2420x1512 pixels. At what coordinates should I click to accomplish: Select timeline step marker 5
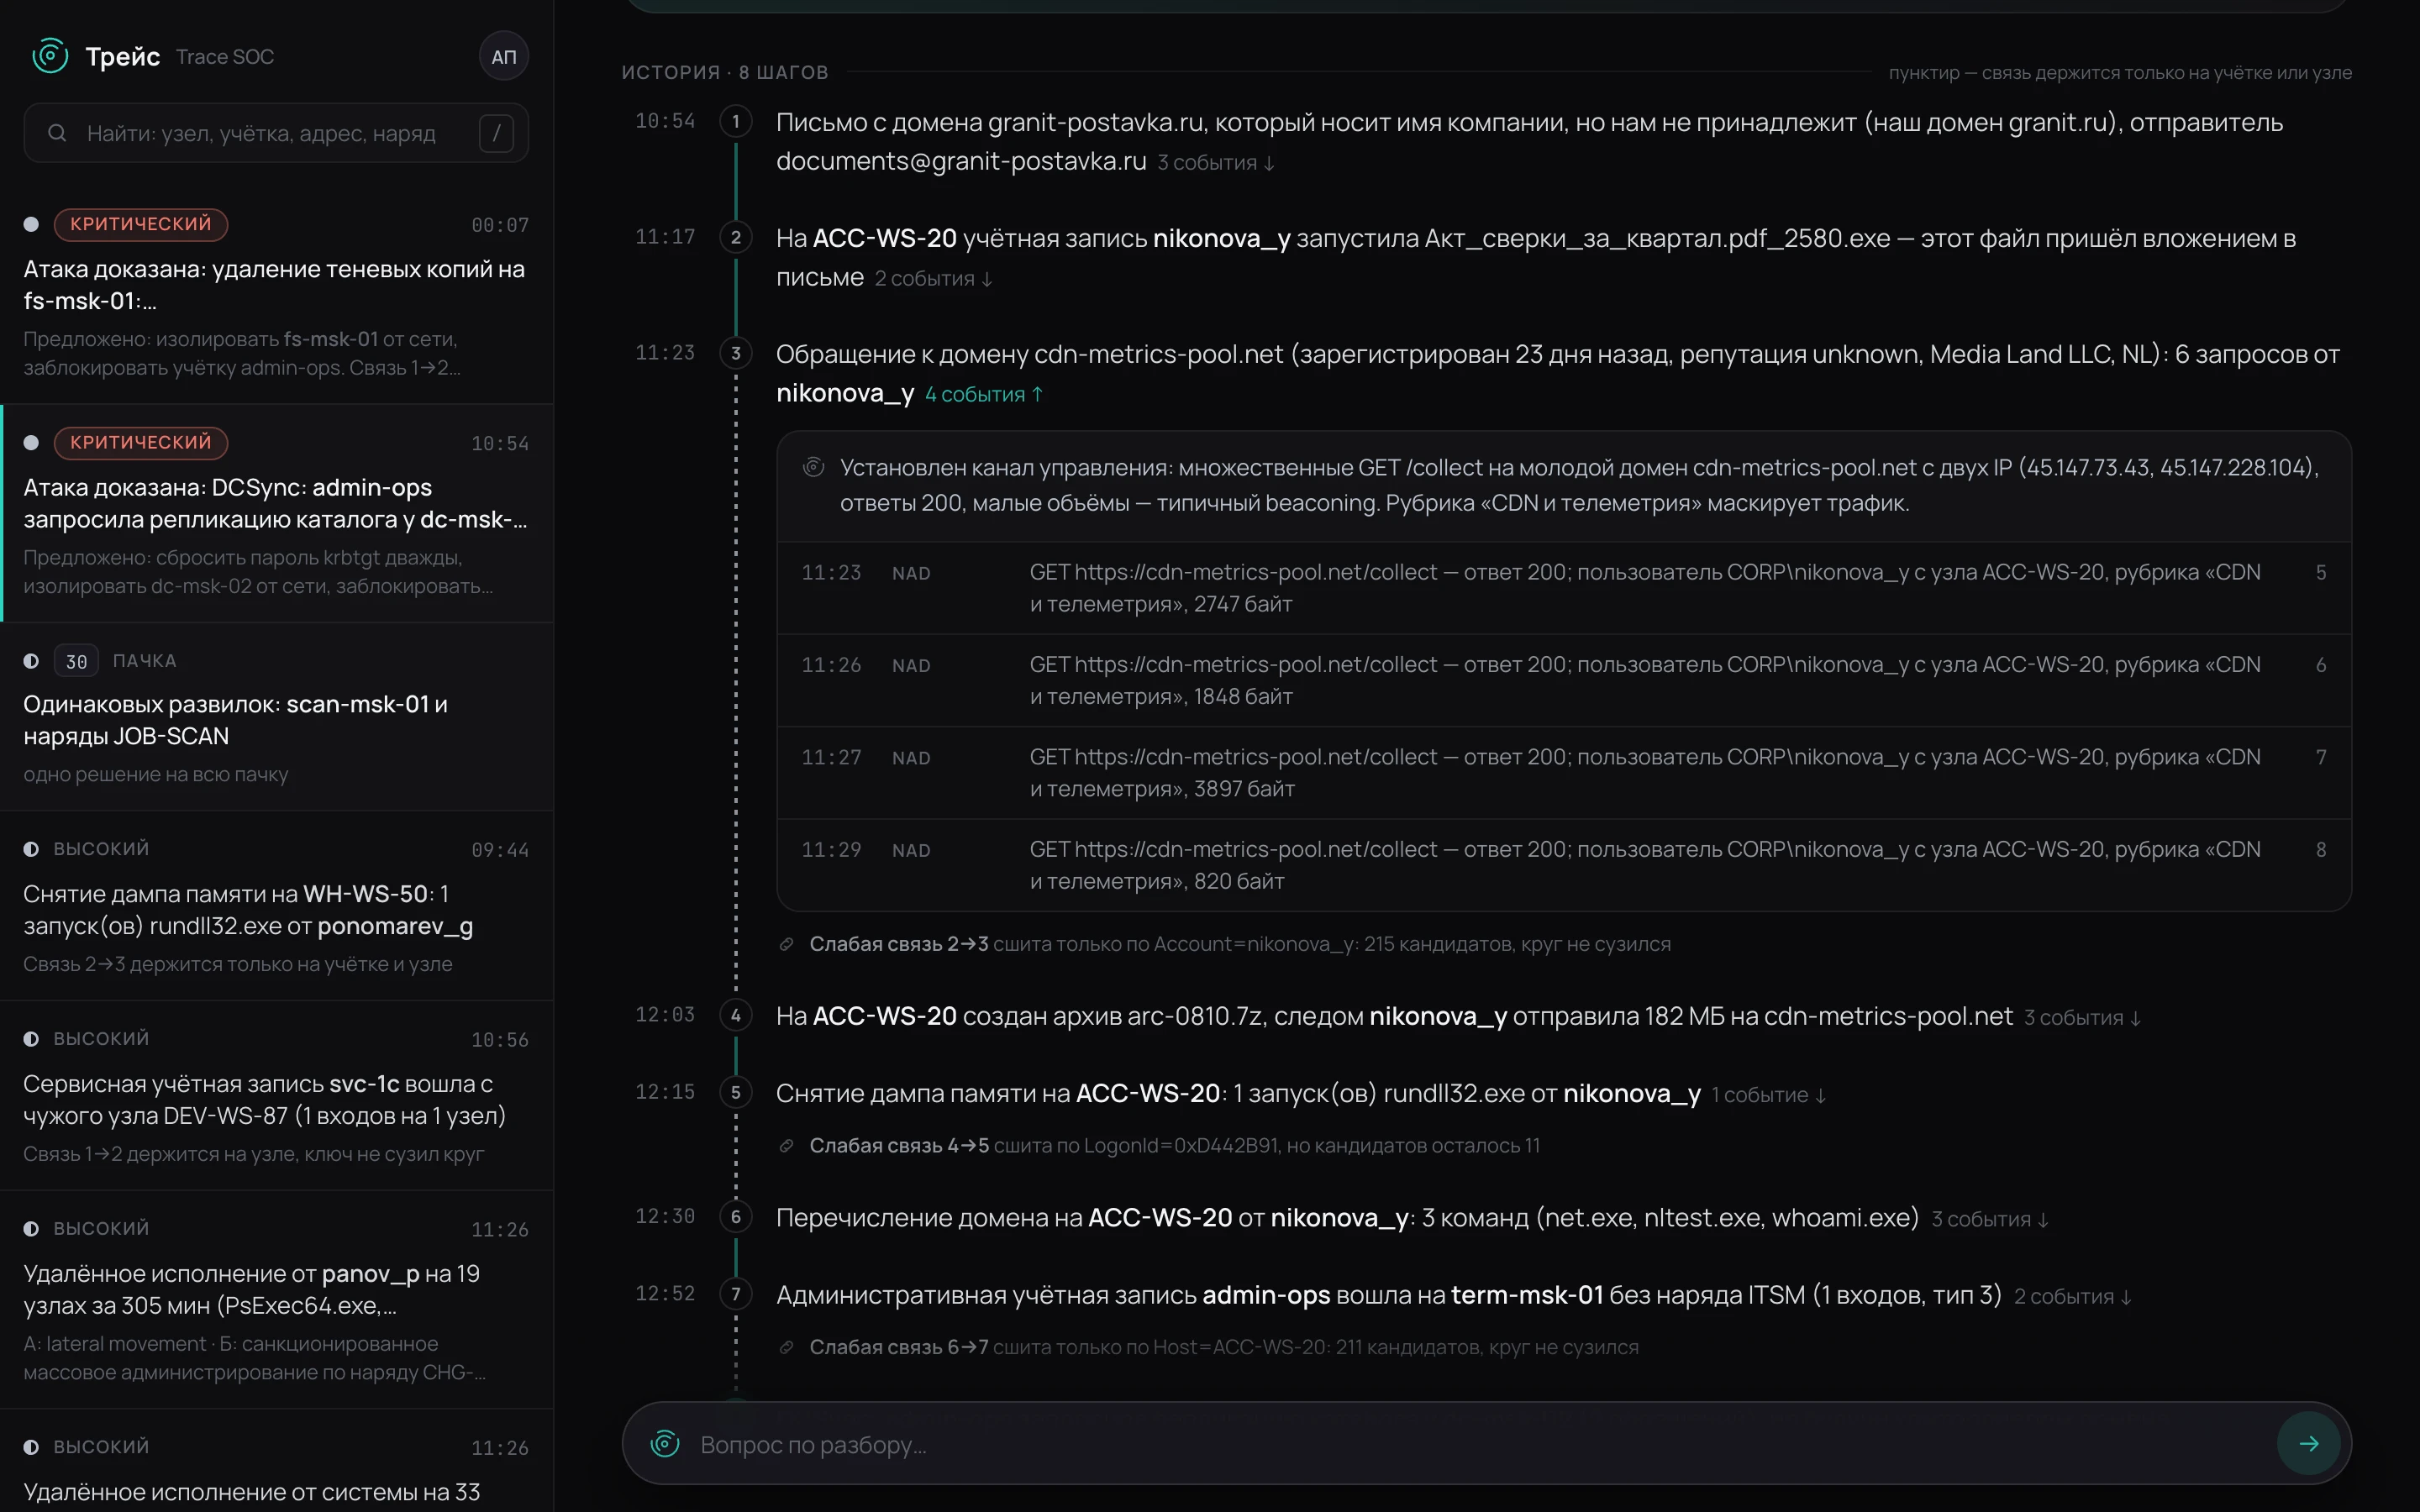[x=736, y=1092]
